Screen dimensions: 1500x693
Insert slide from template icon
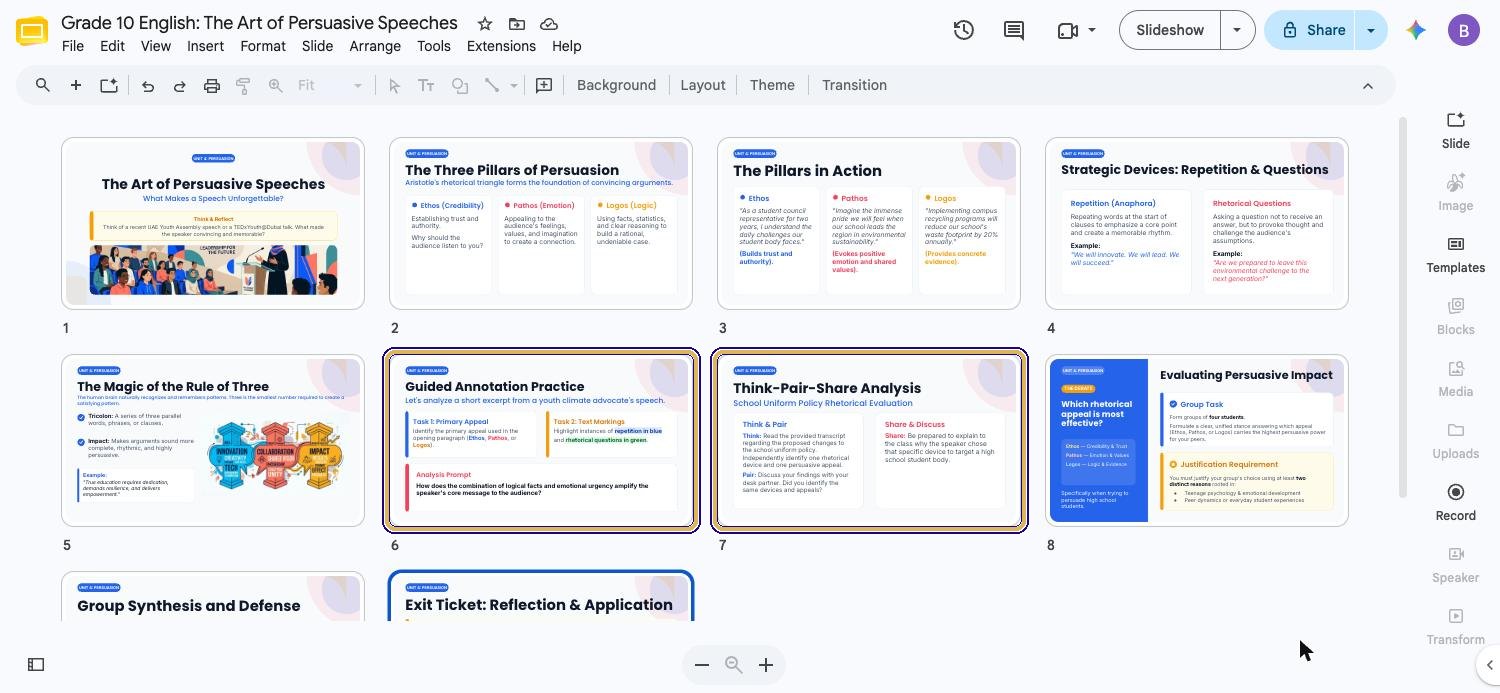[108, 85]
